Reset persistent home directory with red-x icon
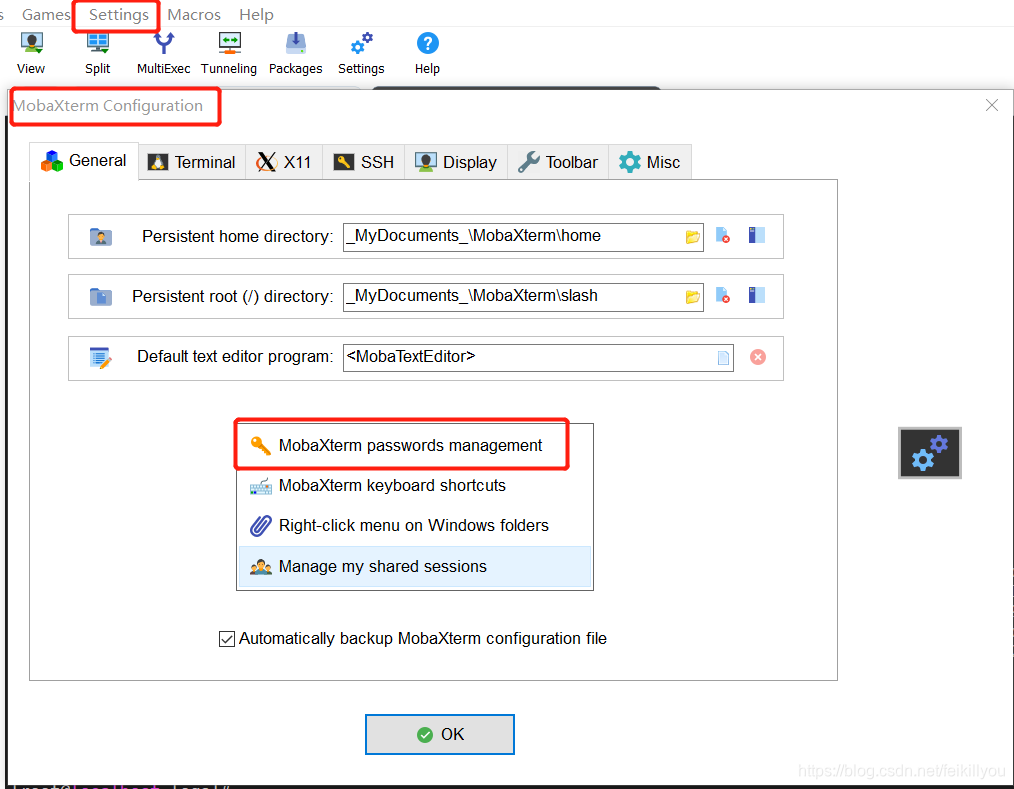 point(723,235)
